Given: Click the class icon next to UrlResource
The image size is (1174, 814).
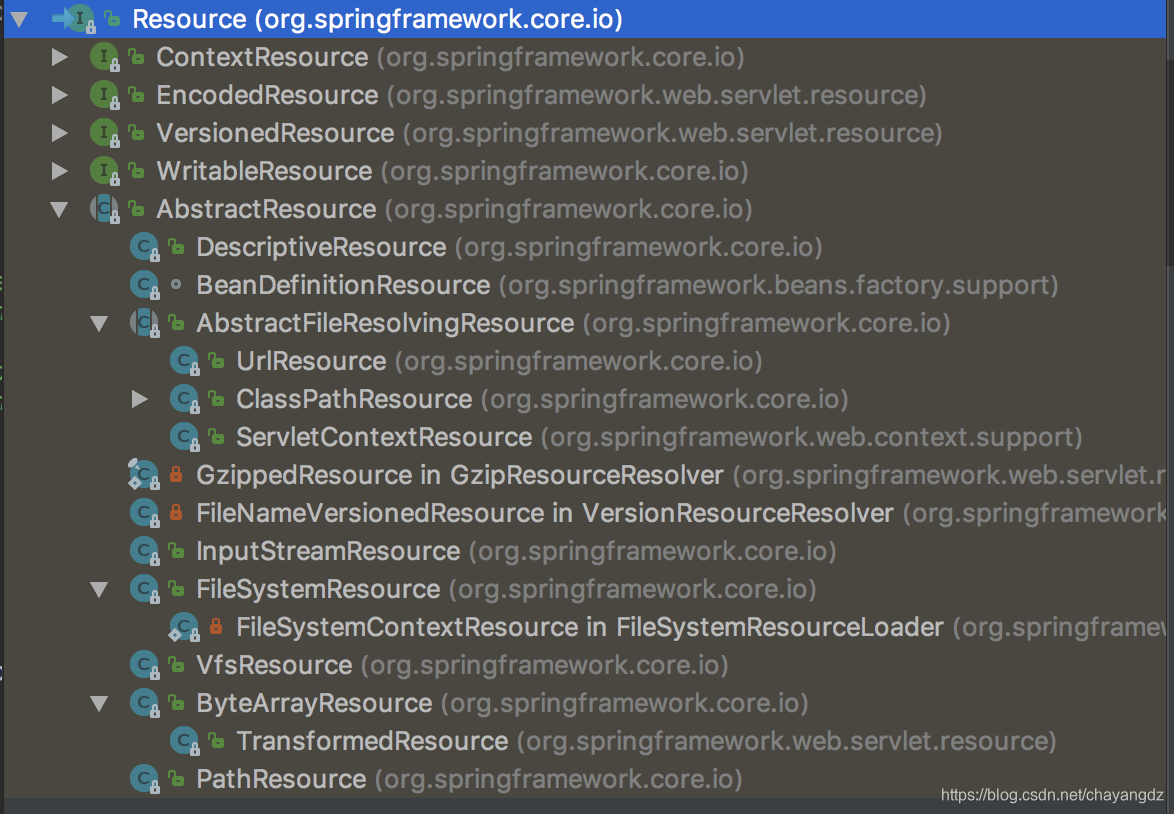Looking at the screenshot, I should 184,362.
